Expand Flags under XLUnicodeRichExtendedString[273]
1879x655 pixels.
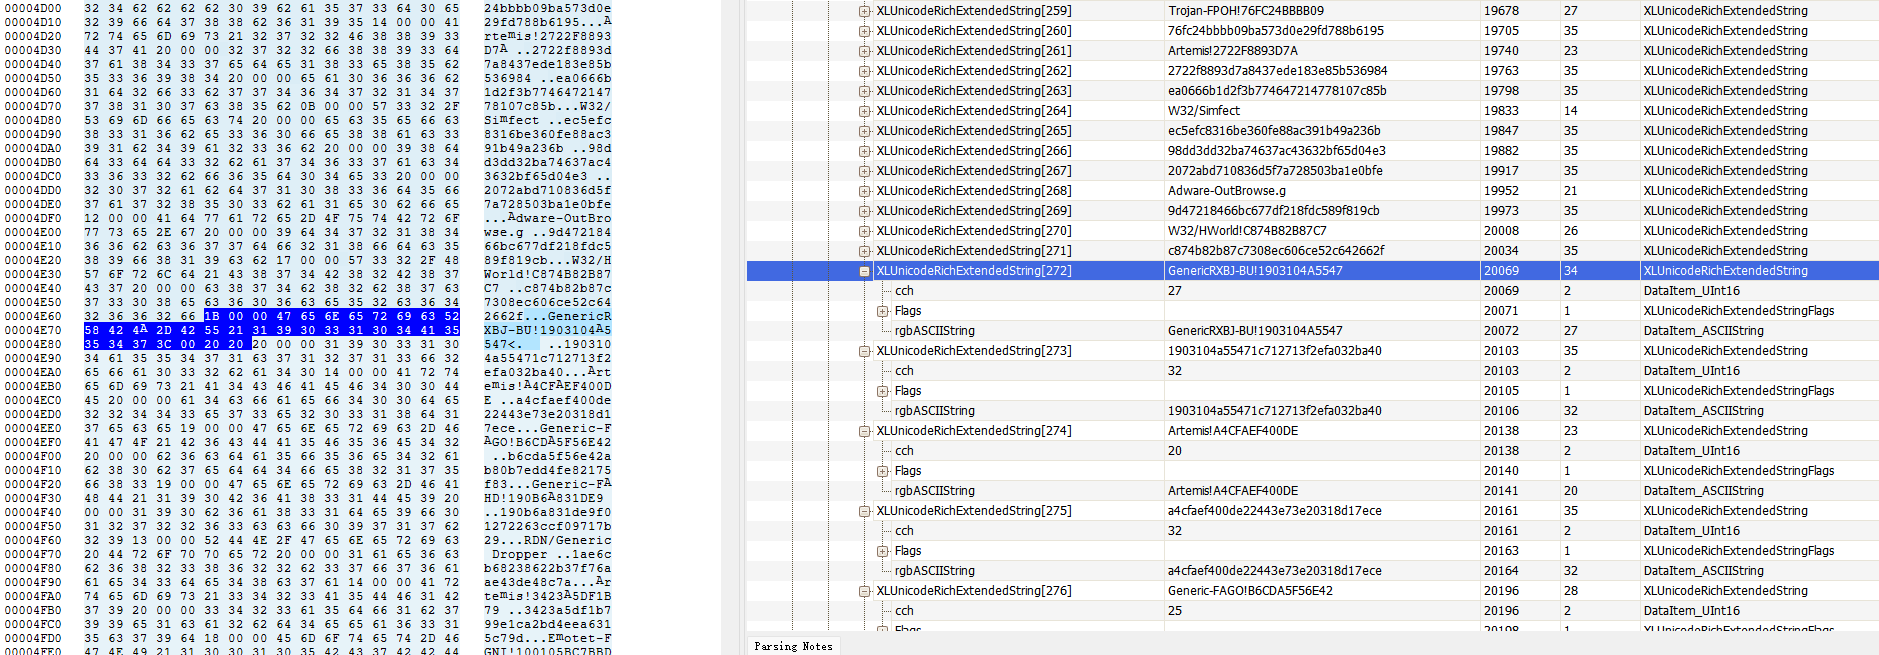click(x=882, y=391)
